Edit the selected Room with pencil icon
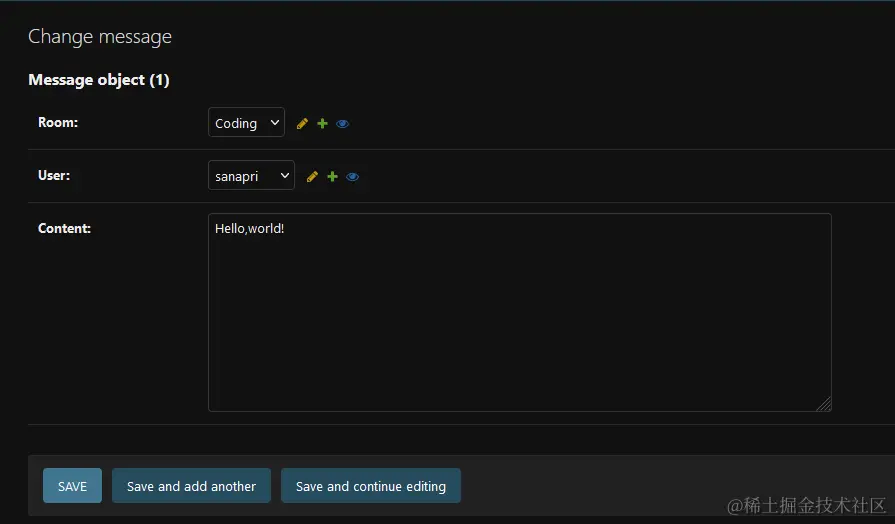The height and width of the screenshot is (524, 895). [302, 123]
